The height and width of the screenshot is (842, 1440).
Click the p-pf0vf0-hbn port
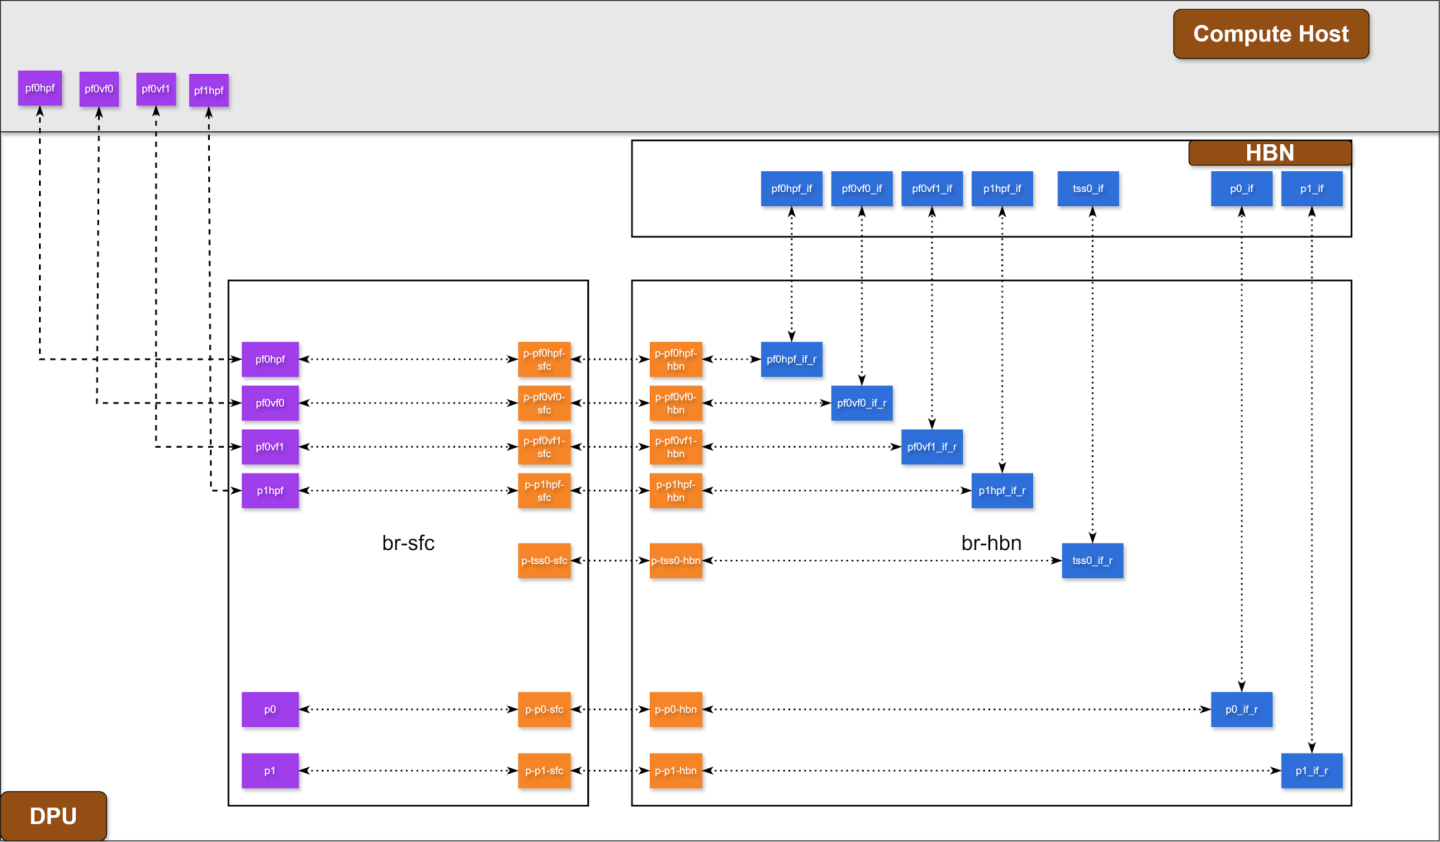tap(676, 402)
